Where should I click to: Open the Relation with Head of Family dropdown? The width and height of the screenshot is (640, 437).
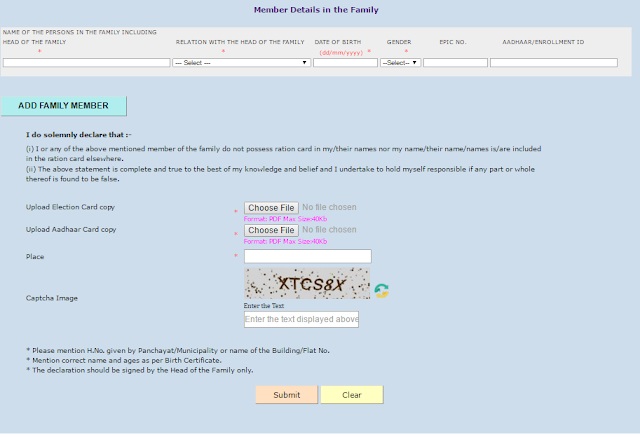click(x=242, y=62)
